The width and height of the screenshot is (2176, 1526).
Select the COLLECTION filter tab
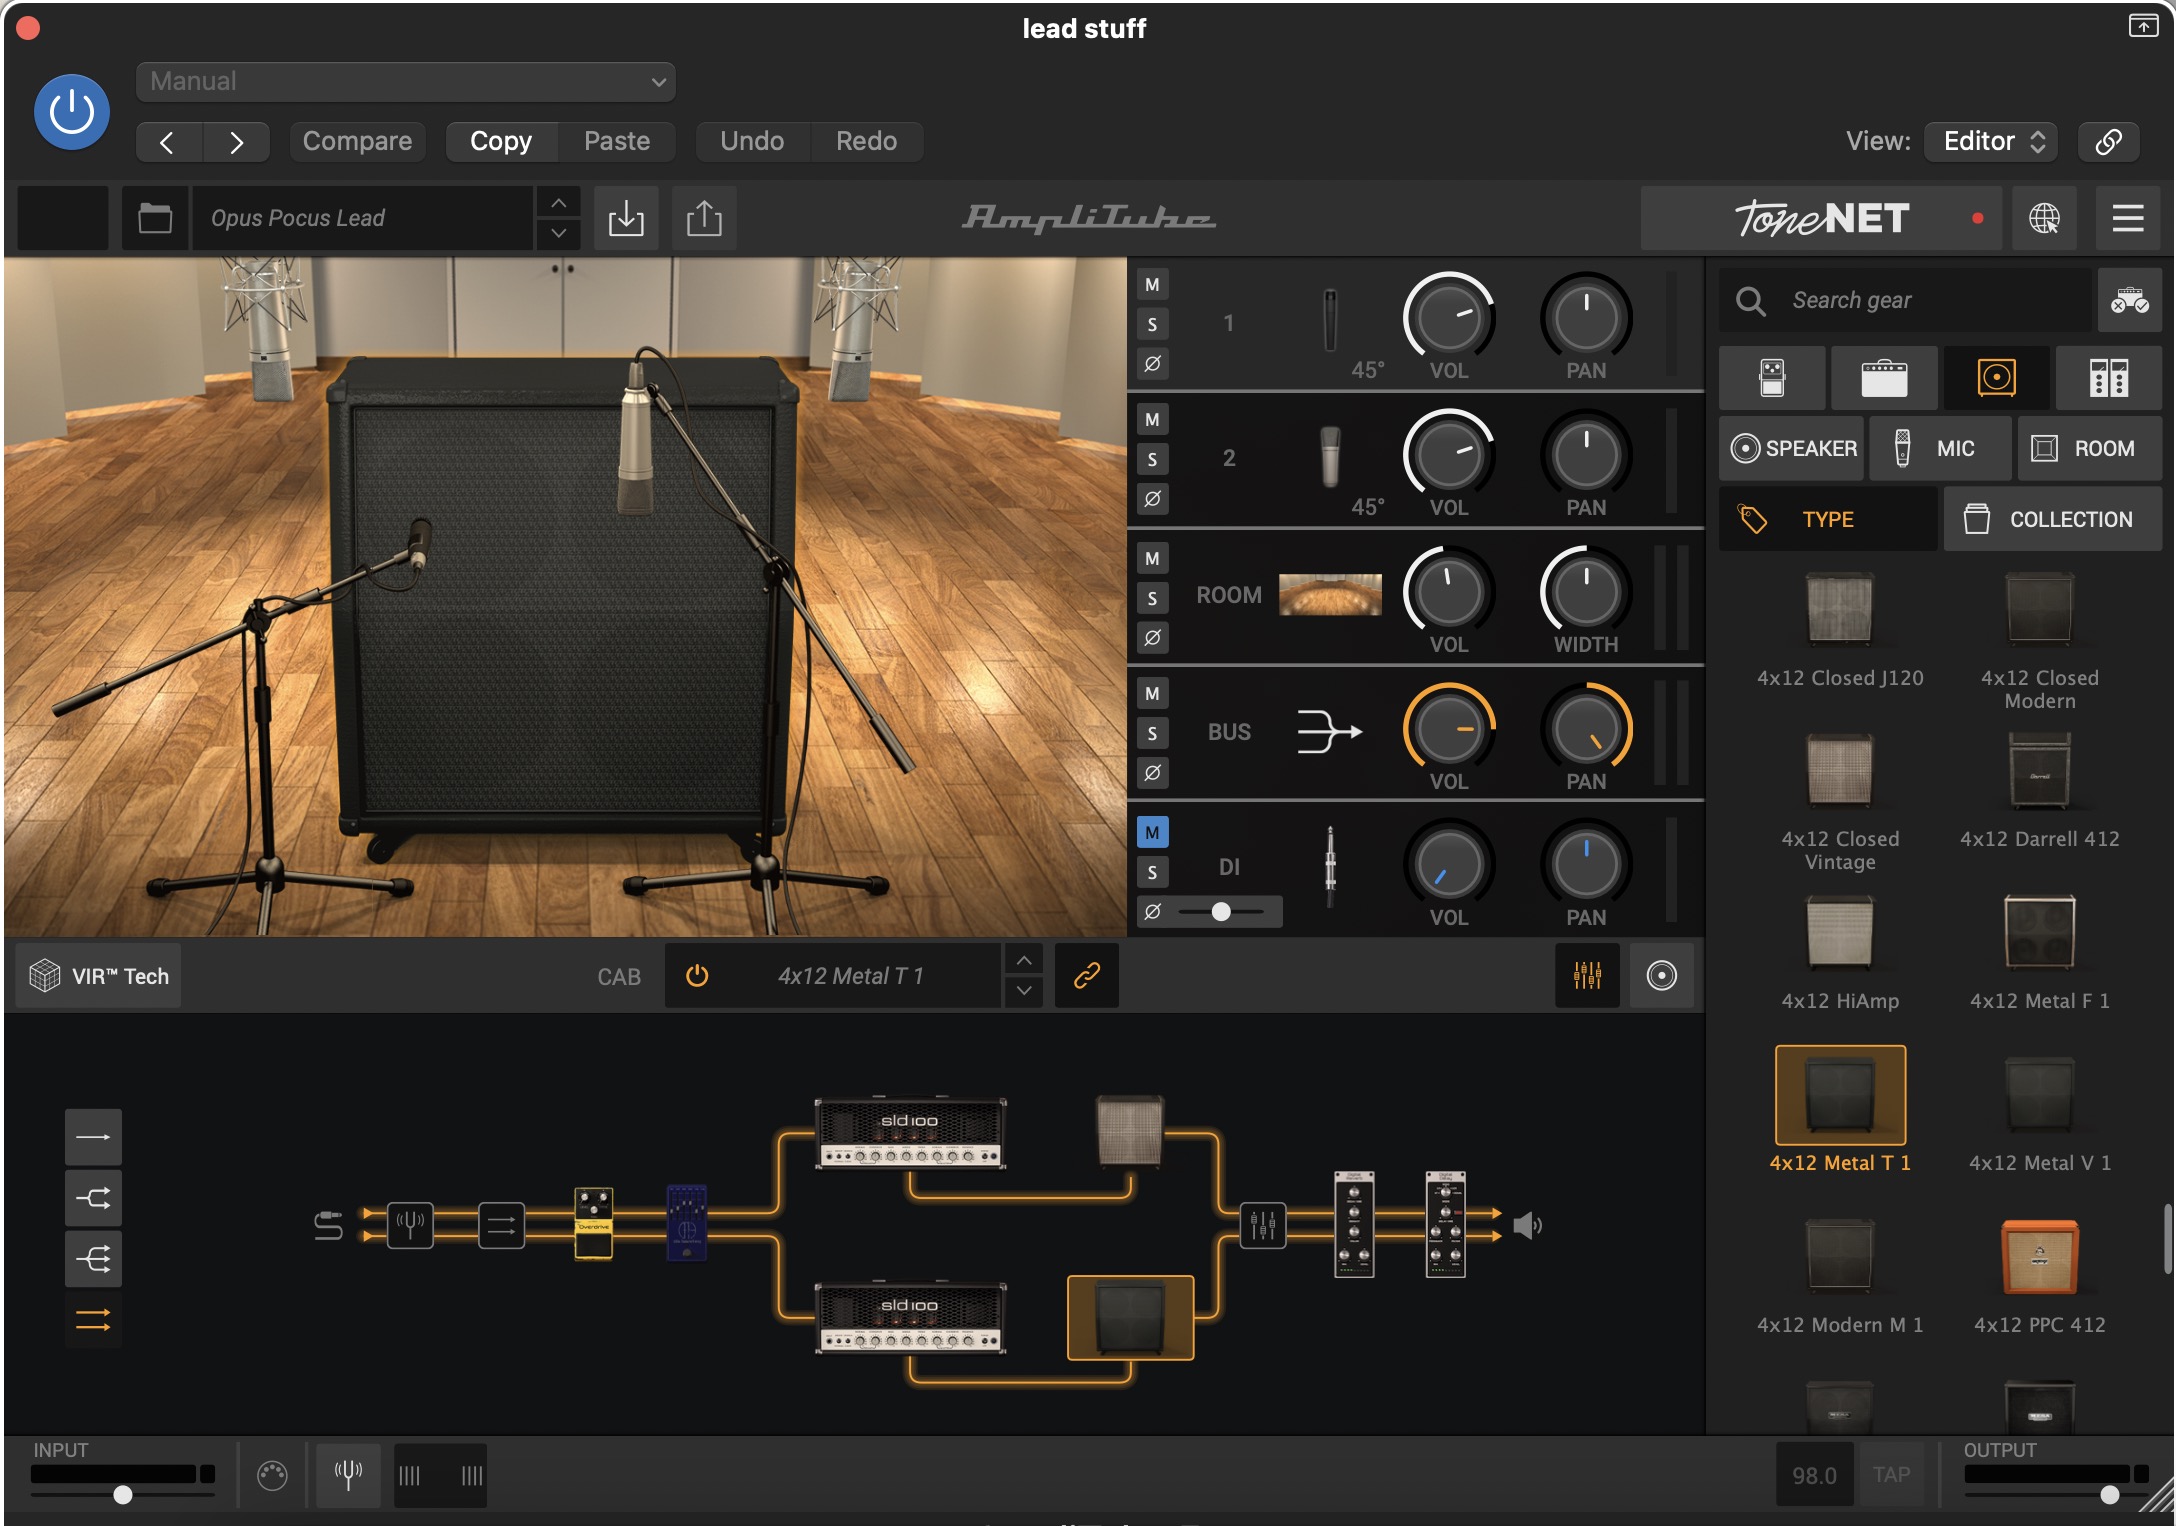click(x=2053, y=519)
